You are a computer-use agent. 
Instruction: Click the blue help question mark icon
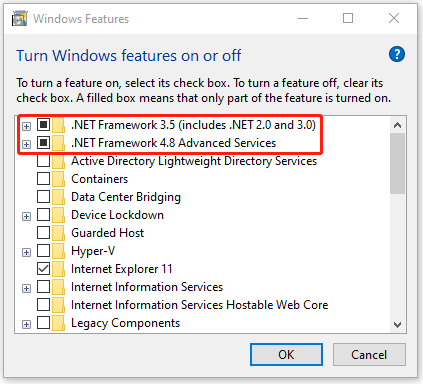[397, 54]
